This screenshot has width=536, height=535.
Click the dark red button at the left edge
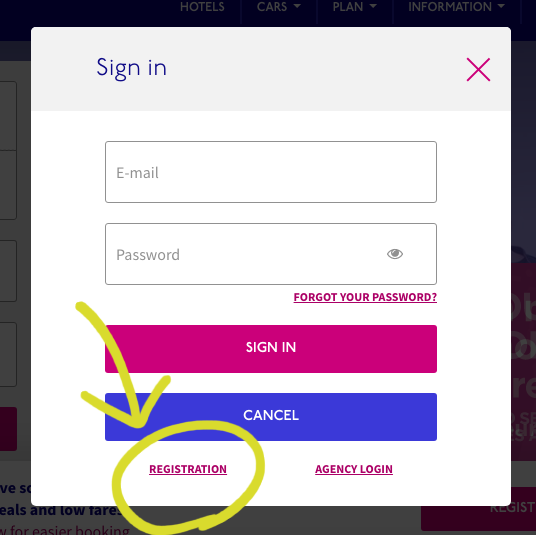[x=9, y=429]
